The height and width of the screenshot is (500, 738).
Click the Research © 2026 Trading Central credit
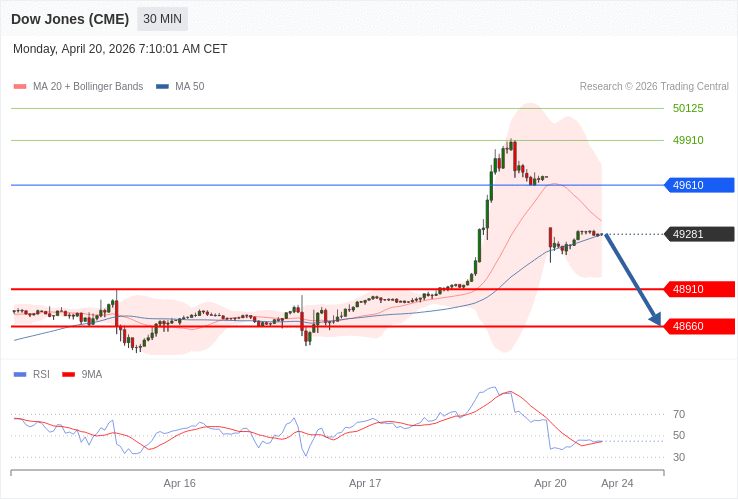(x=654, y=87)
